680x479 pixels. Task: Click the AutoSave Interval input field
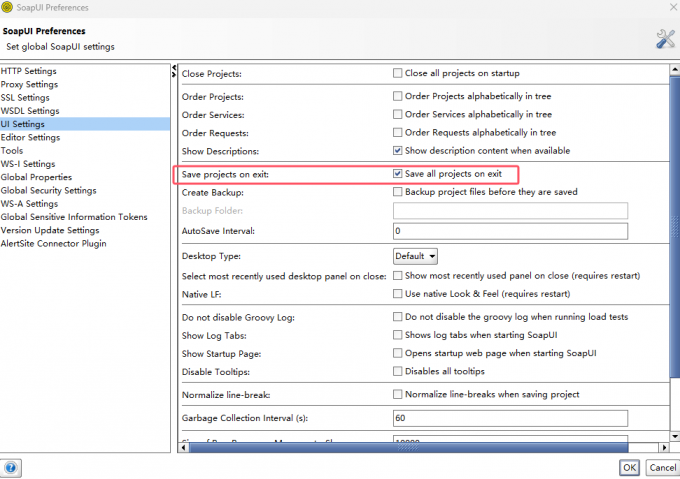(x=510, y=231)
